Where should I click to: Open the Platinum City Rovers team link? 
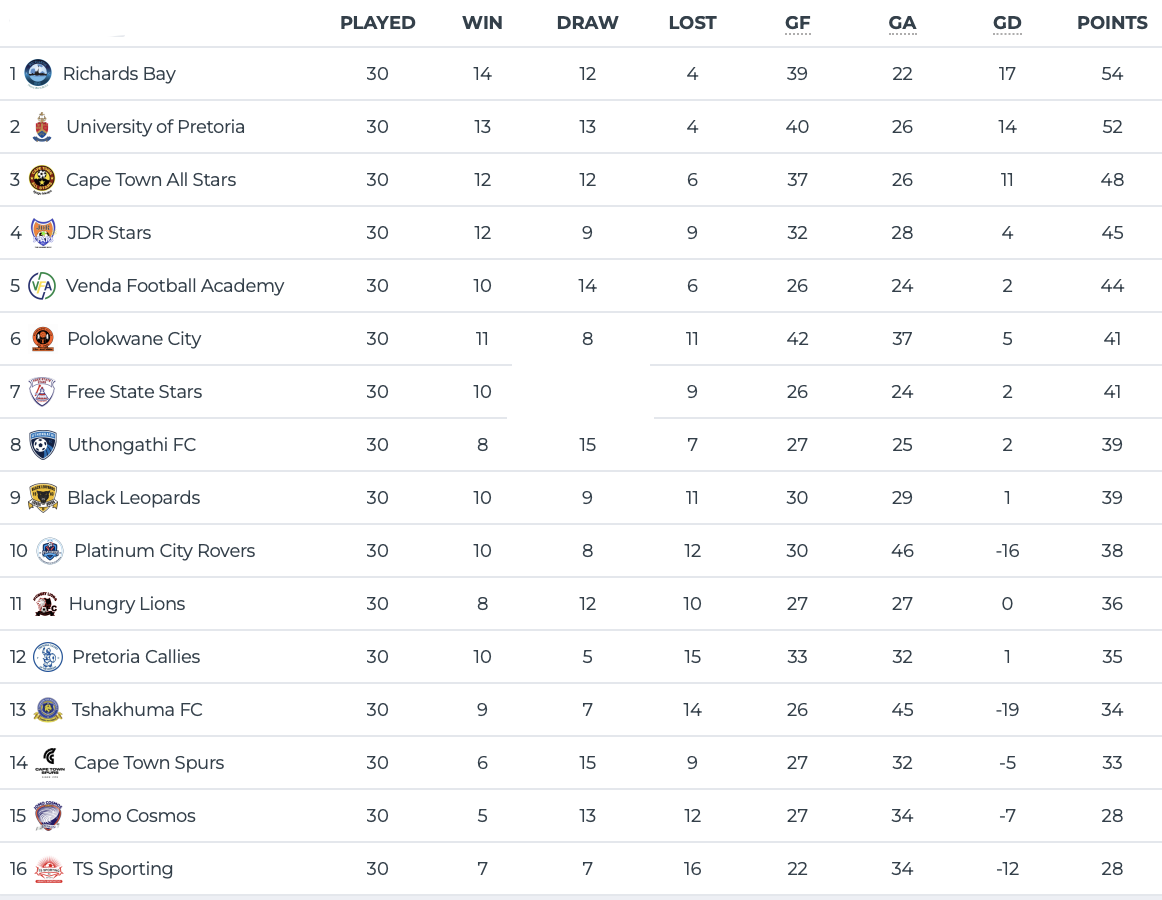coord(164,551)
